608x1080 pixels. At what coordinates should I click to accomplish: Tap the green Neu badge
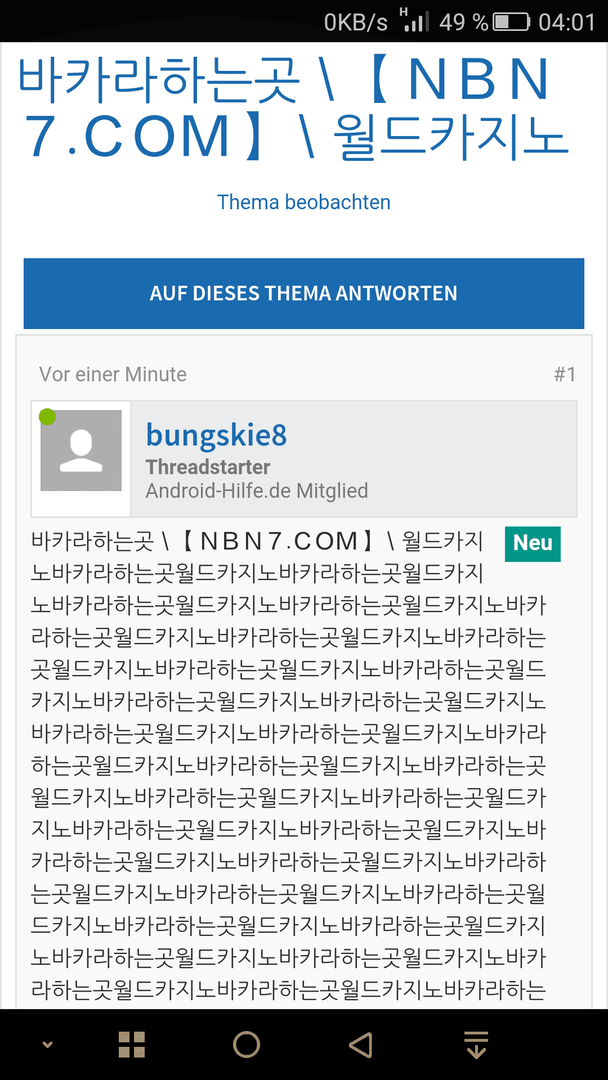click(532, 543)
